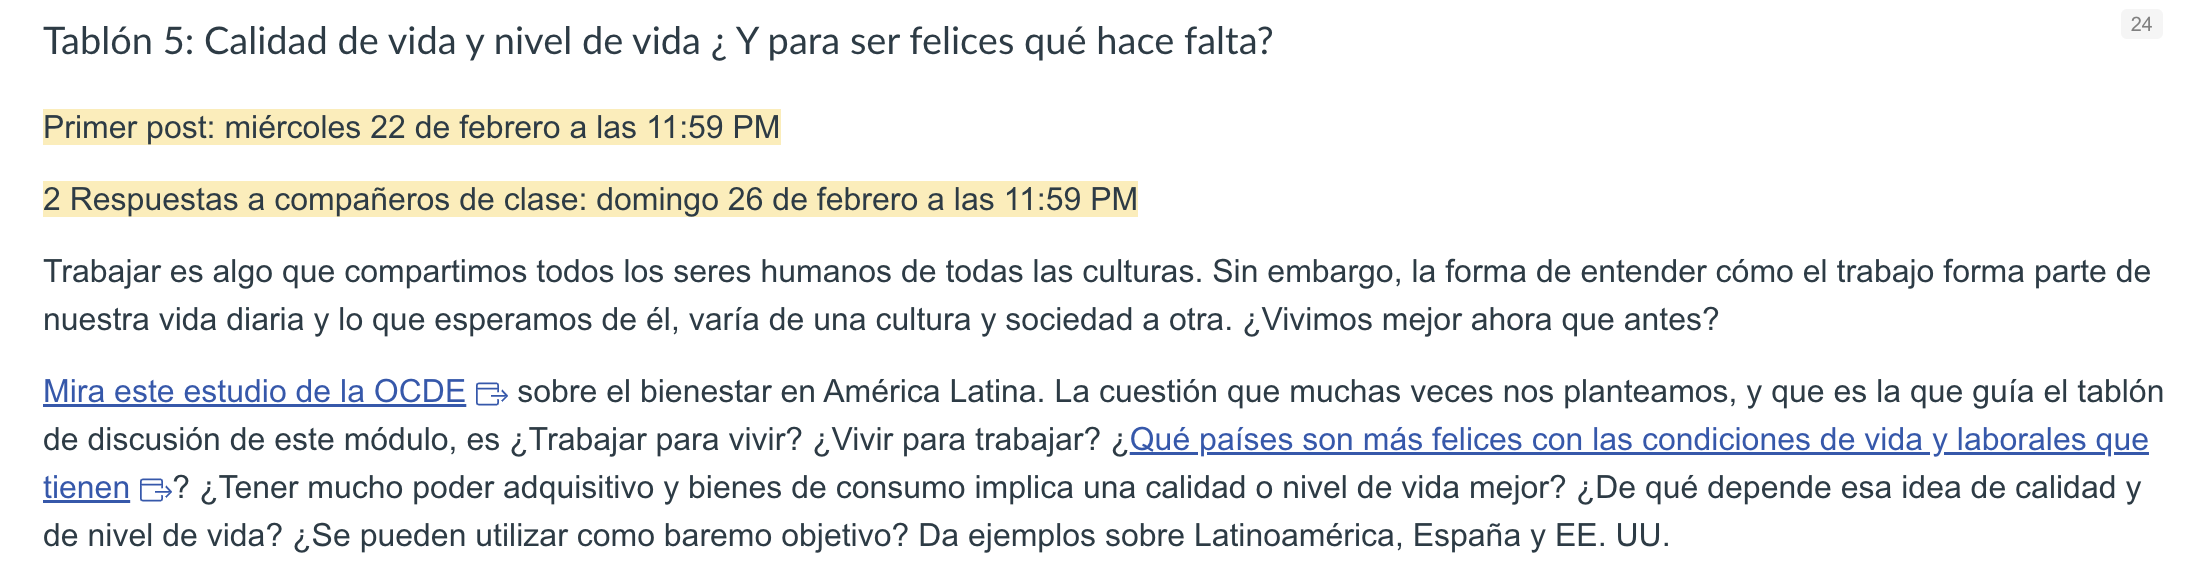Click external-link icon after the word "tienen"
This screenshot has height=581, width=2186.
click(x=155, y=490)
